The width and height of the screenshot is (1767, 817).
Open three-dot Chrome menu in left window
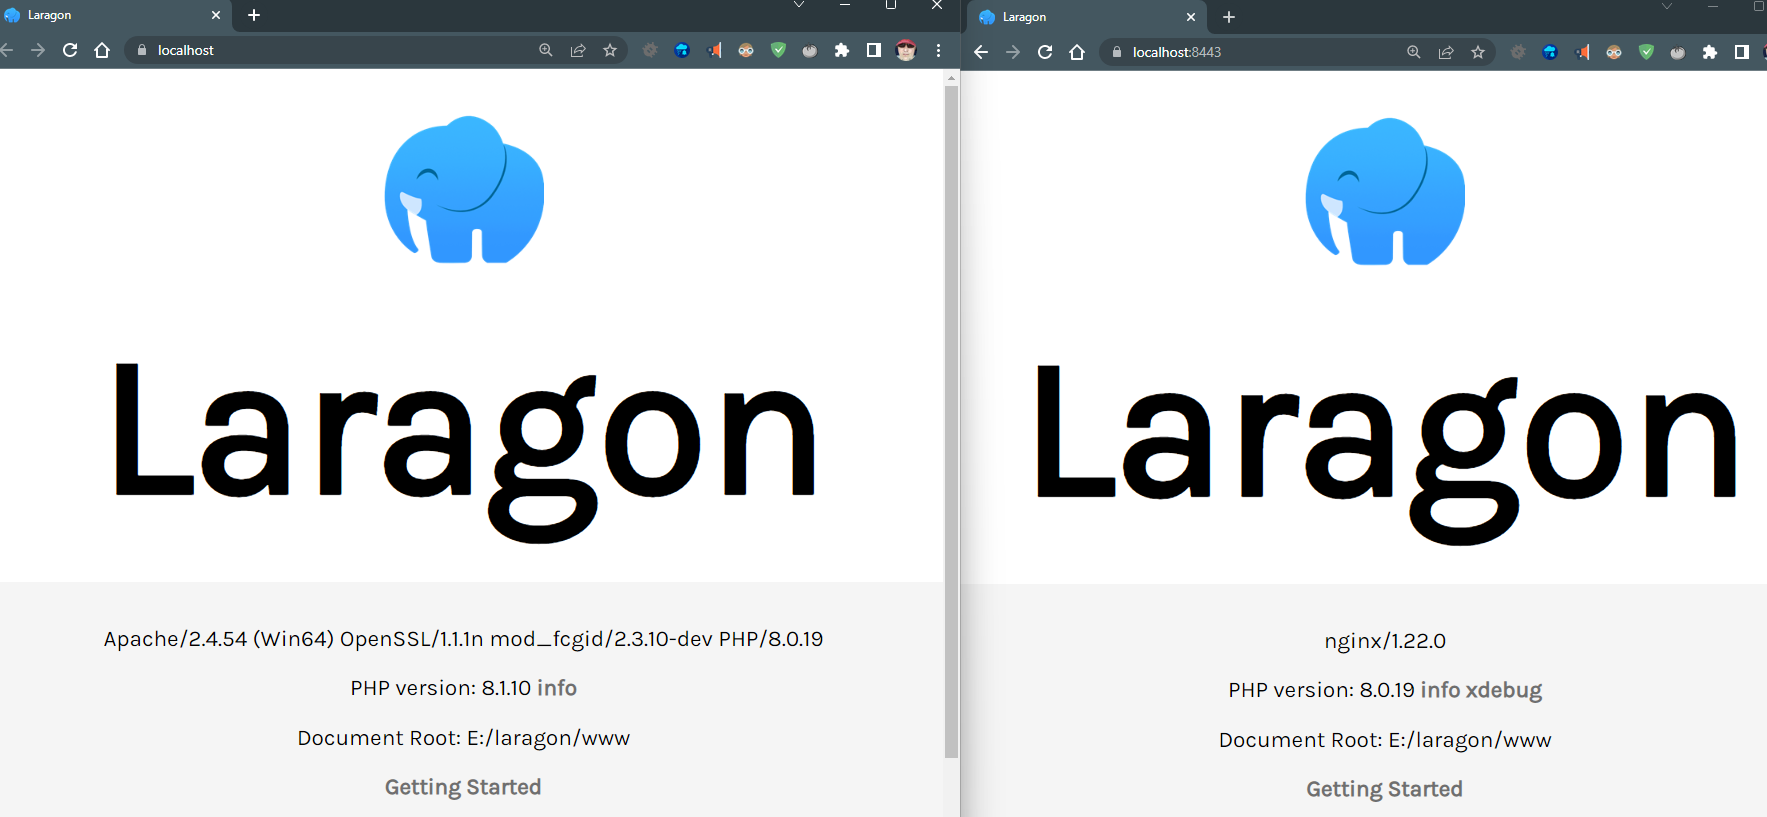coord(938,50)
